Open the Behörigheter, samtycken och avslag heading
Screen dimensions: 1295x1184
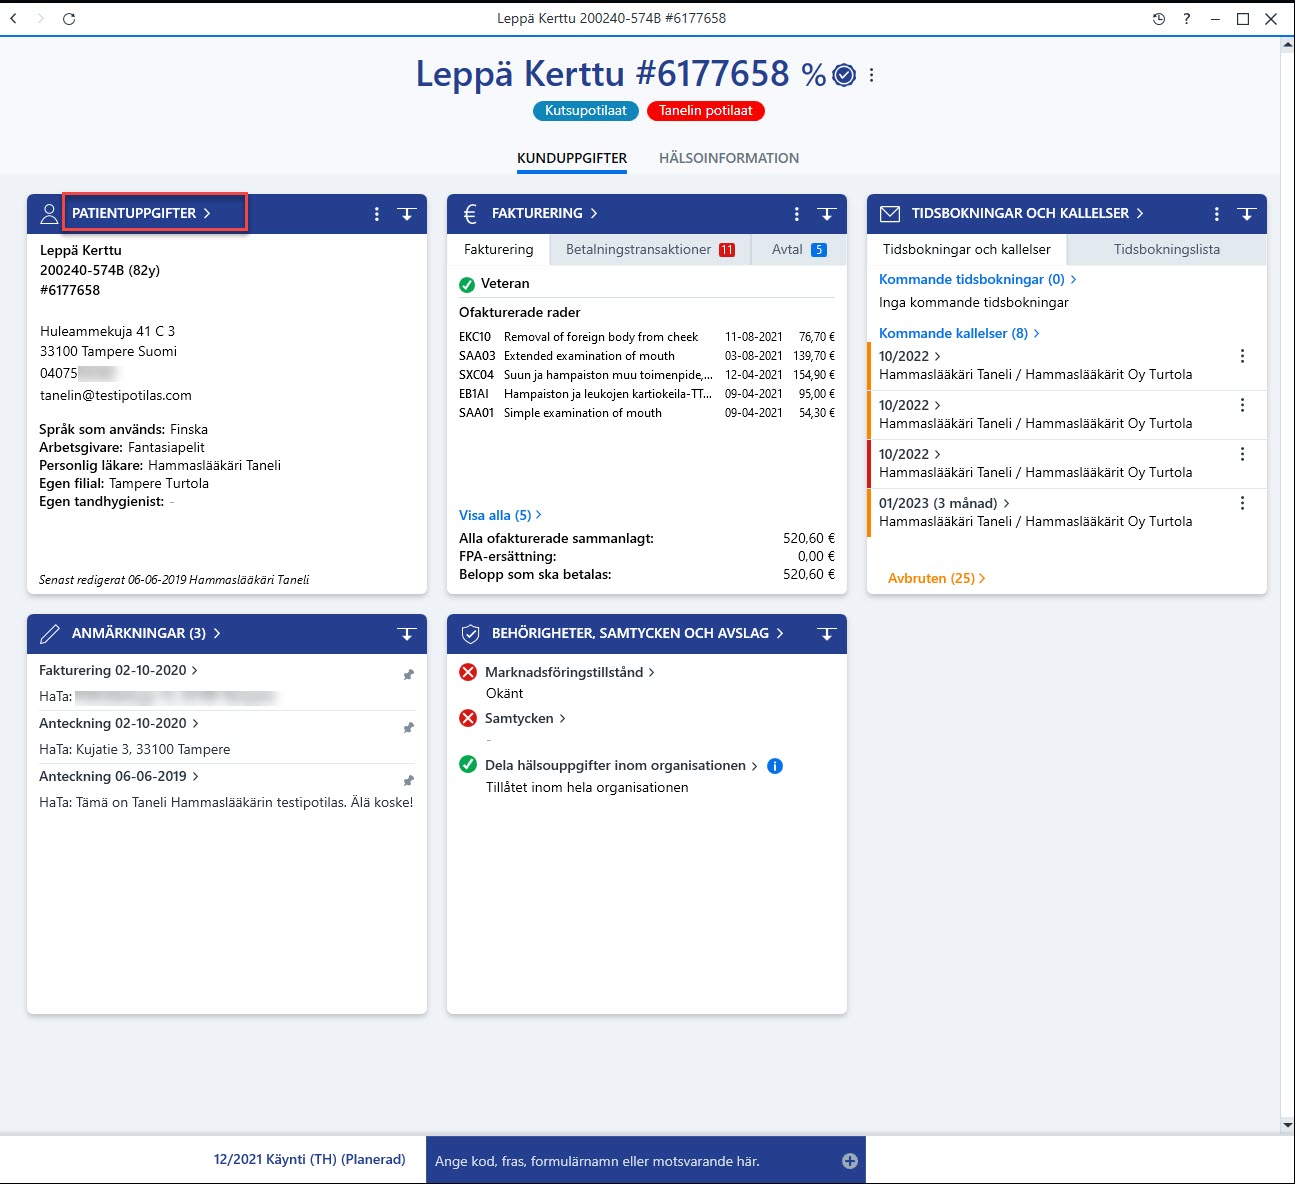click(x=637, y=633)
